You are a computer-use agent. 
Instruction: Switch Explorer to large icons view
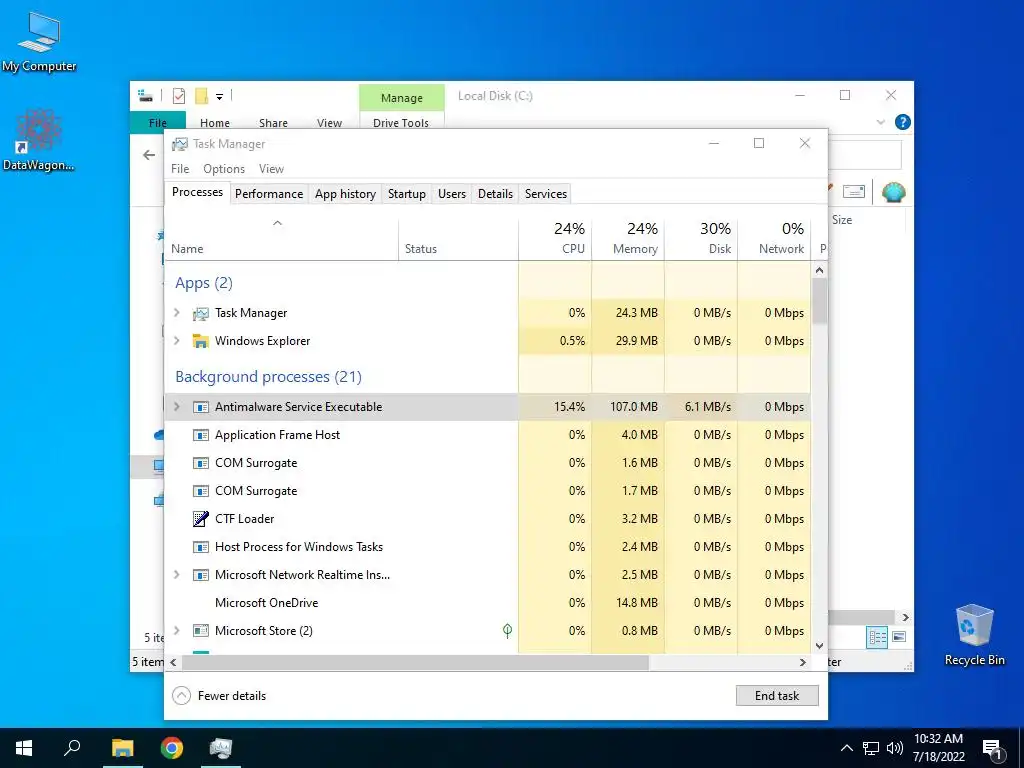(x=899, y=637)
